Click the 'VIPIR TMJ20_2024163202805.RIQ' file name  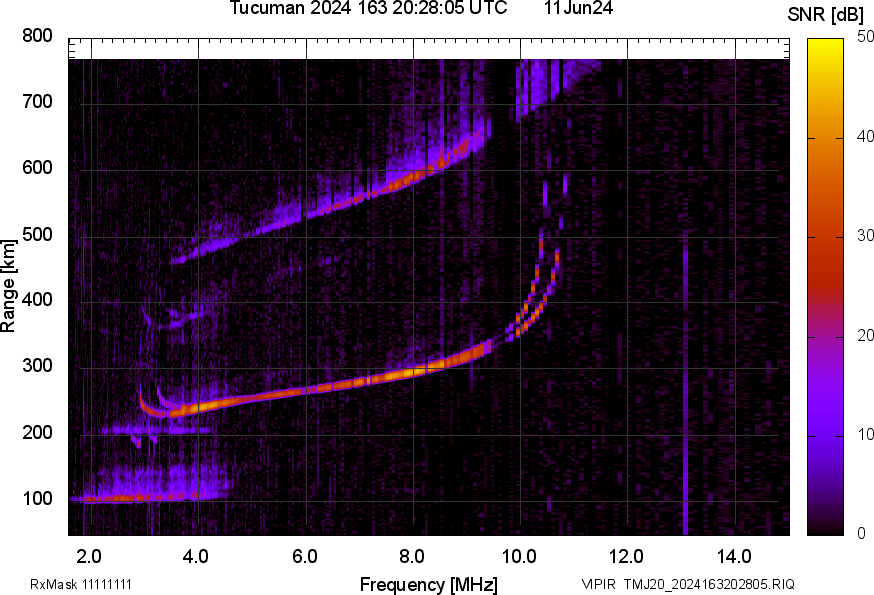click(x=688, y=584)
